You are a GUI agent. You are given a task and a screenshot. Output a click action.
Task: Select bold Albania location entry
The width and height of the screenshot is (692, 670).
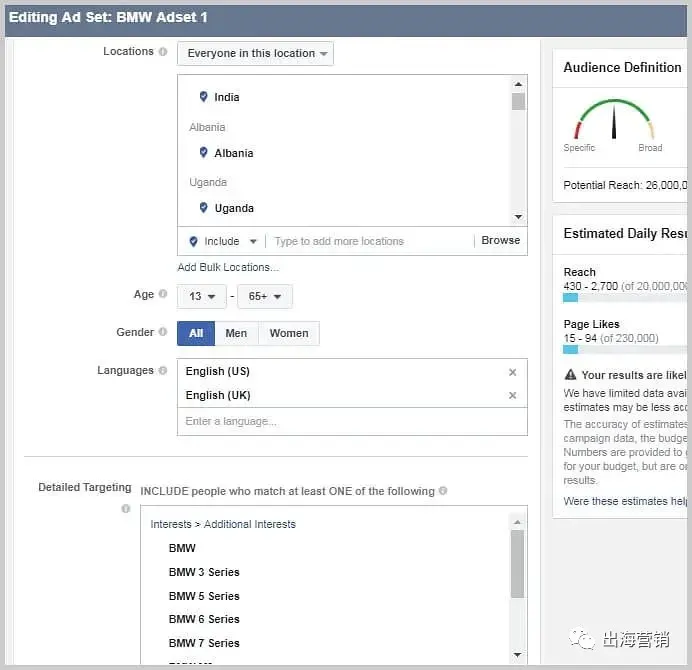click(234, 153)
